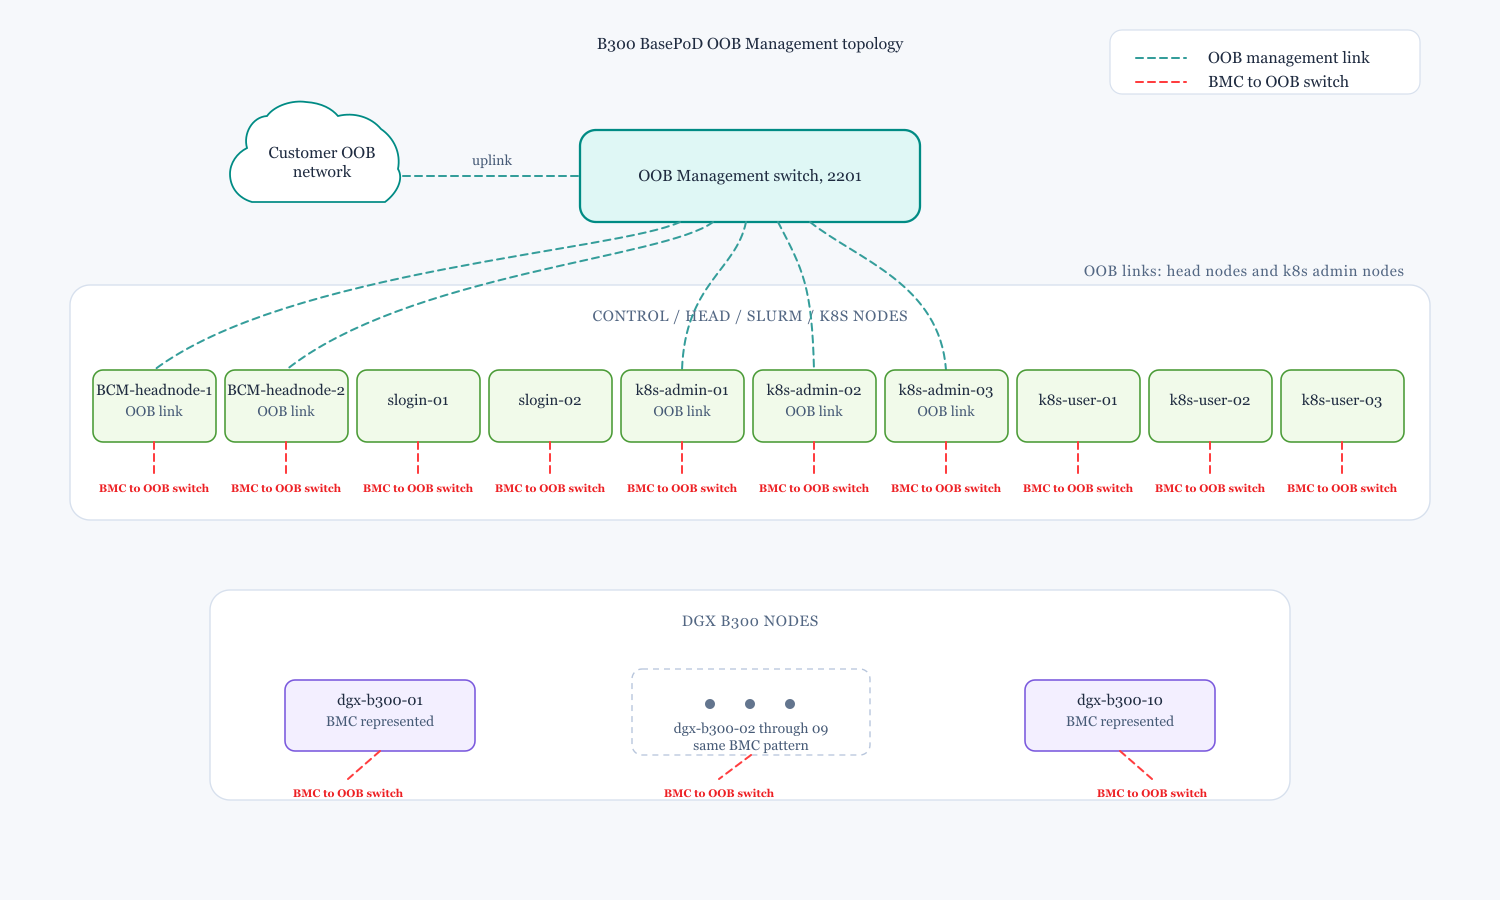Select the k8s-admin-01 node
1500x900 pixels.
tap(682, 406)
